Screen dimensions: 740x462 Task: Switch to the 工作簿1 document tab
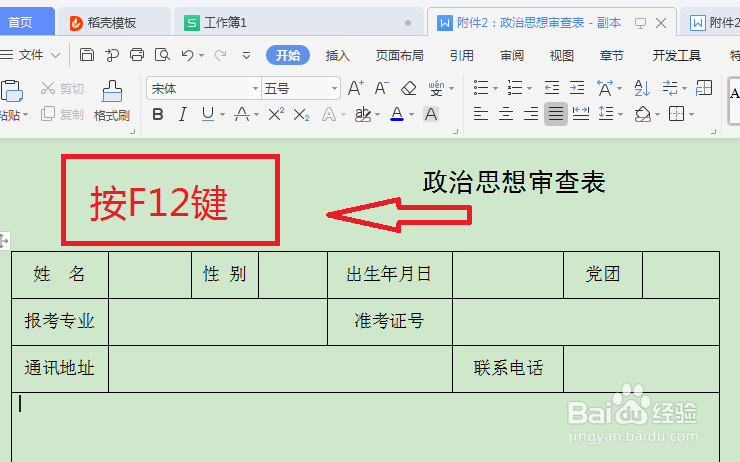coord(298,22)
